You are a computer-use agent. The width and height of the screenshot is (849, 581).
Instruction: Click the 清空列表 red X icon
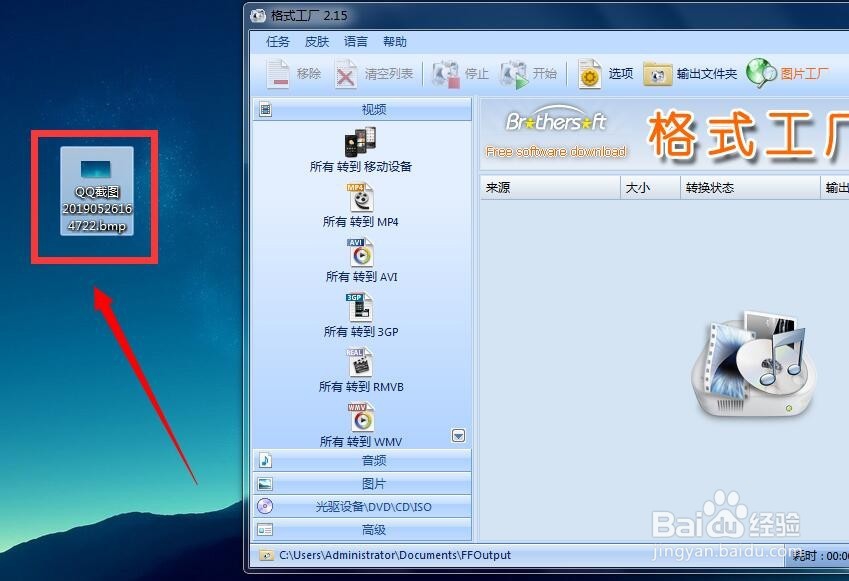pyautogui.click(x=345, y=74)
